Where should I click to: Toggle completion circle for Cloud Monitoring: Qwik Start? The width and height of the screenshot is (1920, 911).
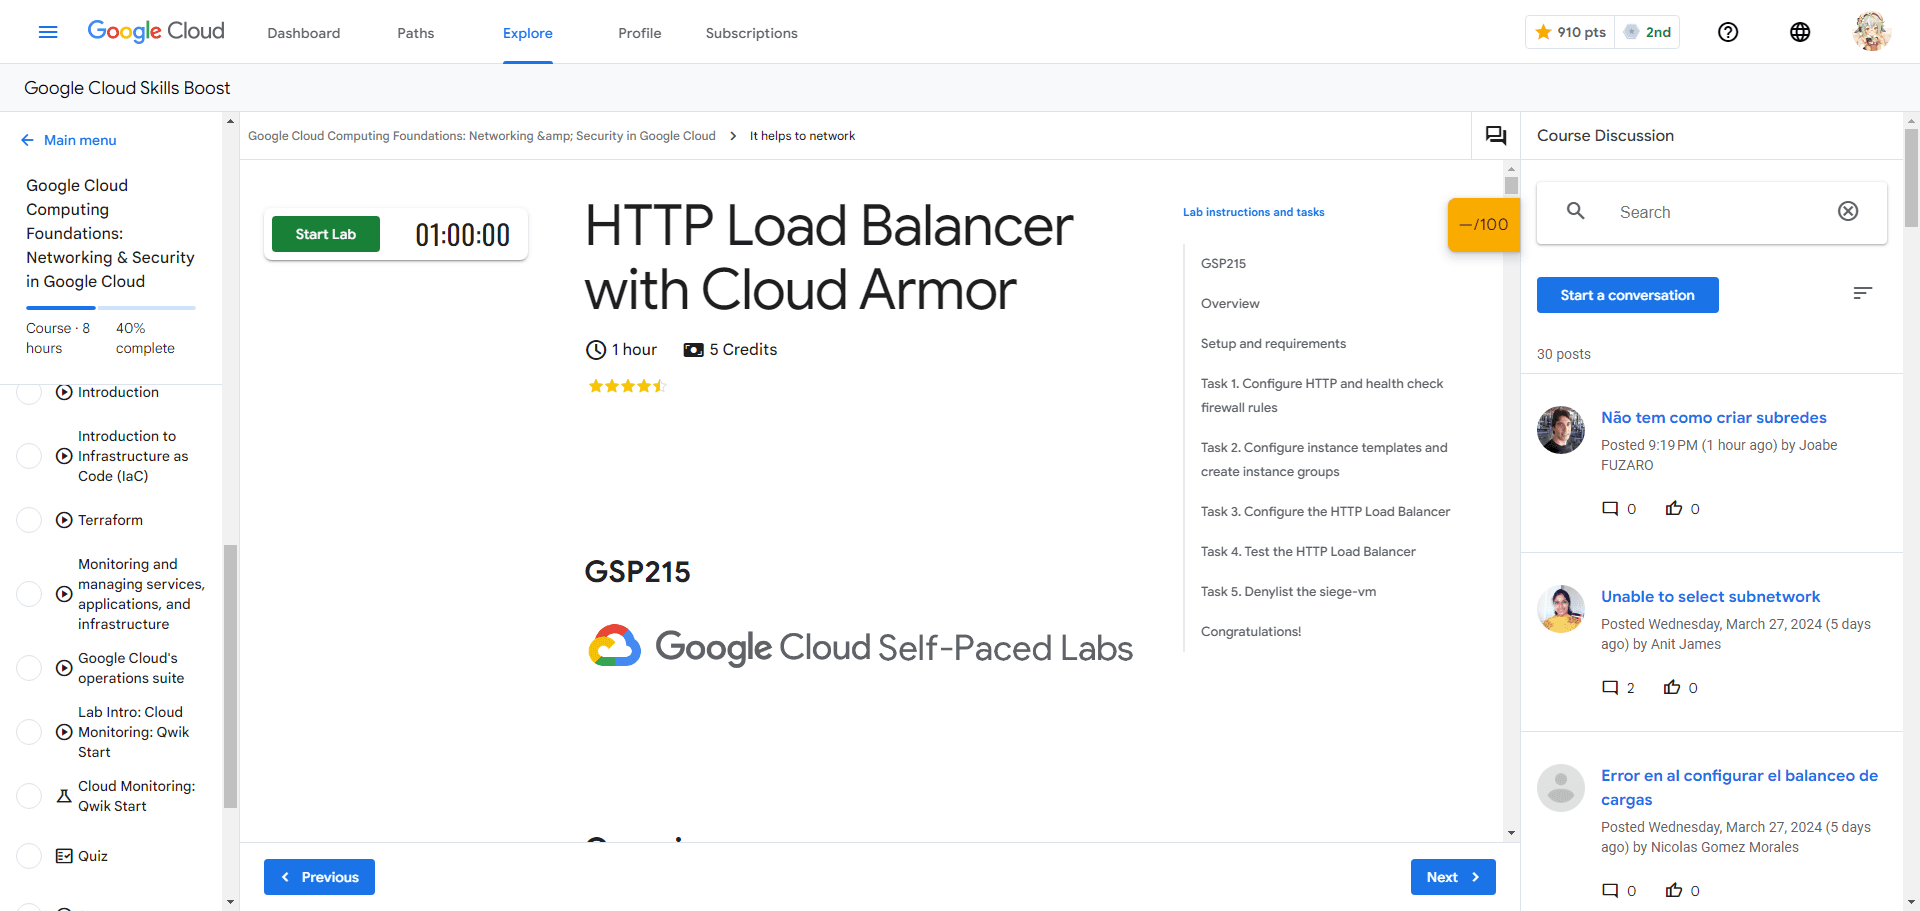click(30, 796)
